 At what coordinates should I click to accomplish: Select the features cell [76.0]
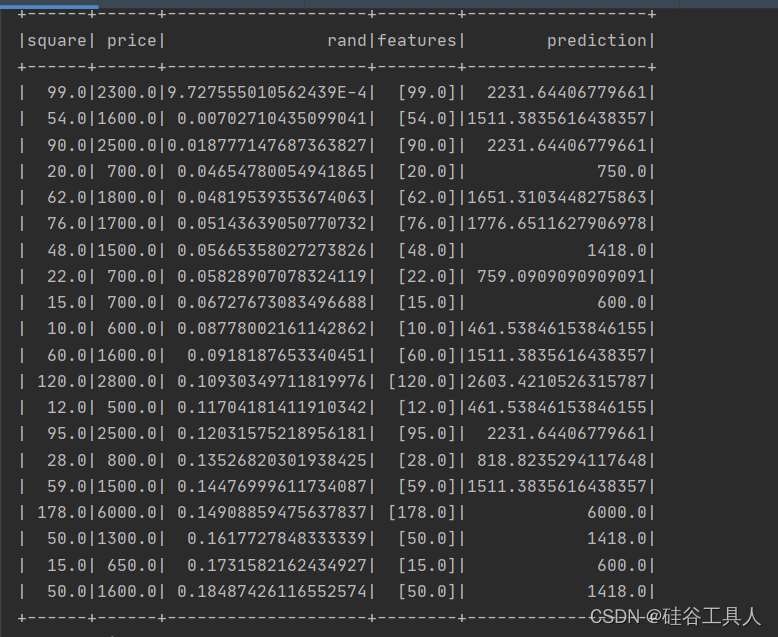click(x=427, y=224)
